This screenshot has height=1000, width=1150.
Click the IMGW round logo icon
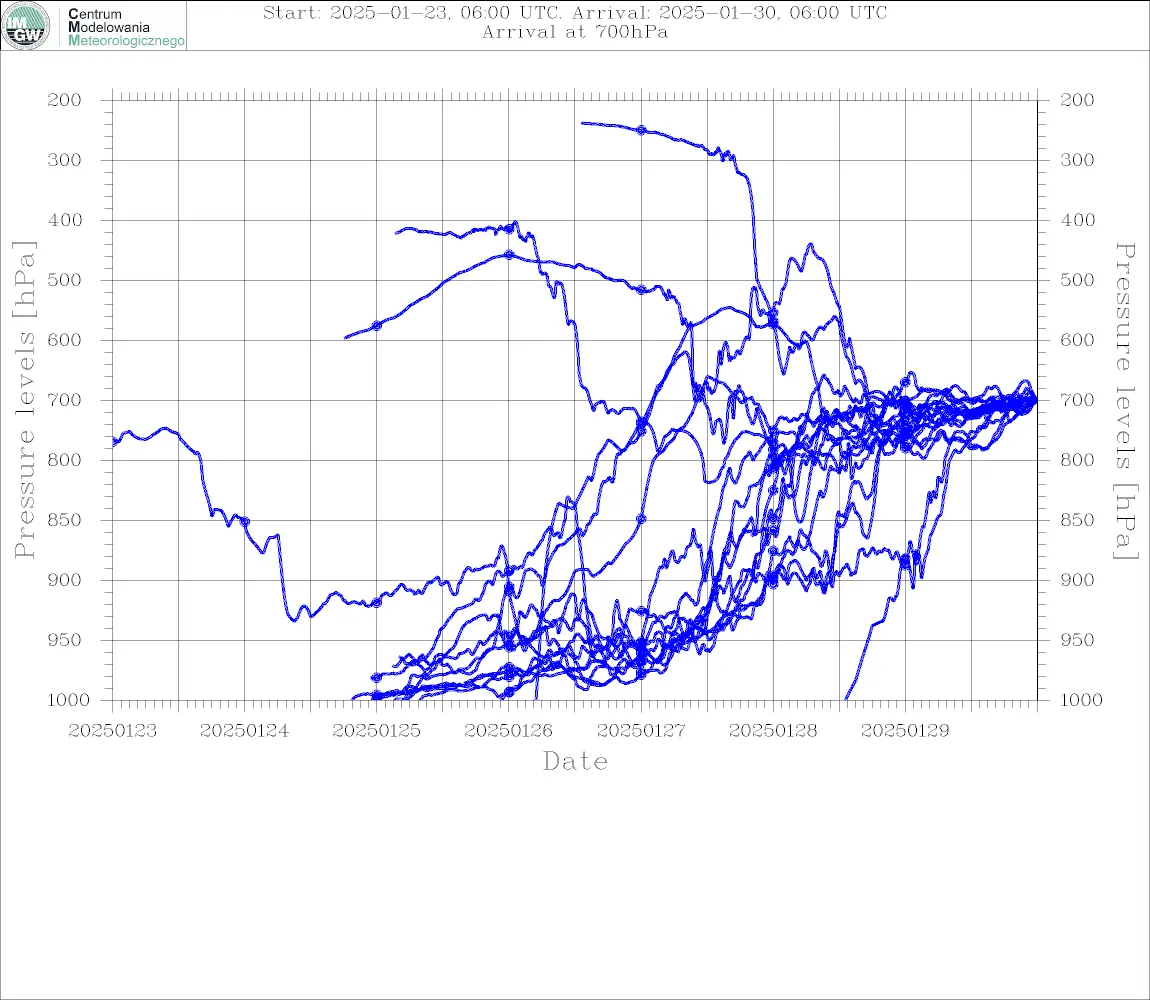tap(26, 26)
